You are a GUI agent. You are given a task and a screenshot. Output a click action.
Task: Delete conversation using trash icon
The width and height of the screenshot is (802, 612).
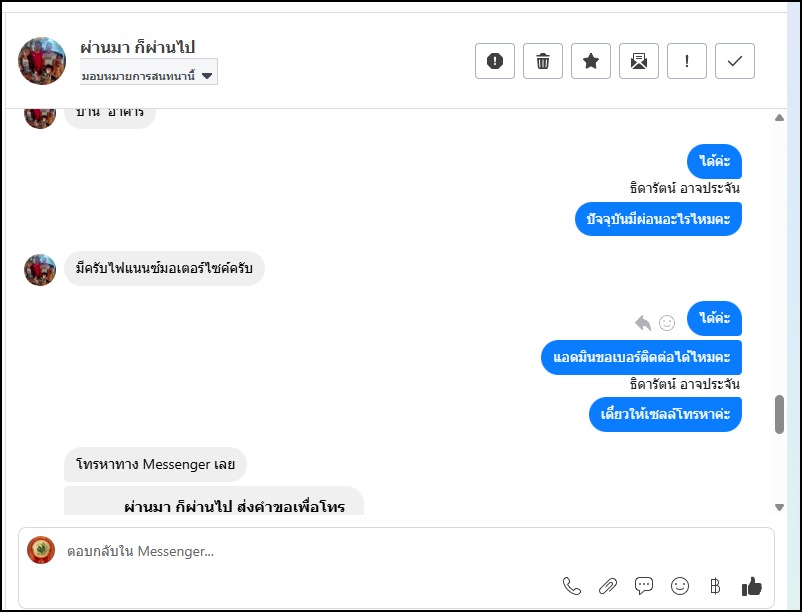coord(543,61)
